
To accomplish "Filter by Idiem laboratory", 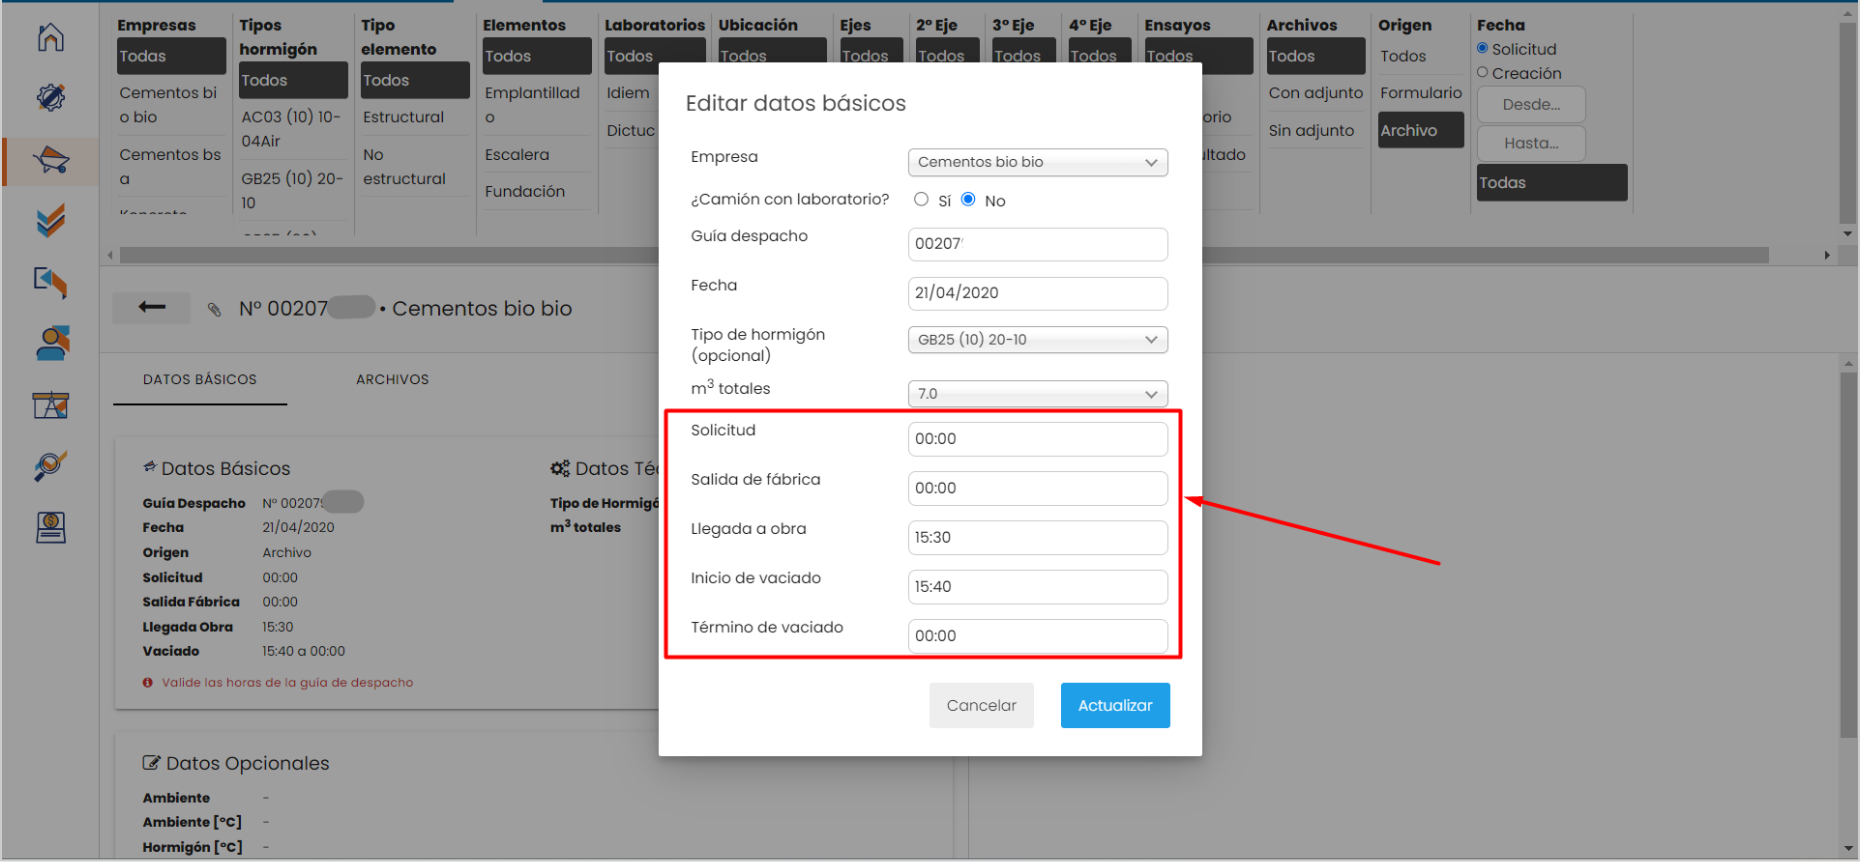I will click(x=628, y=93).
